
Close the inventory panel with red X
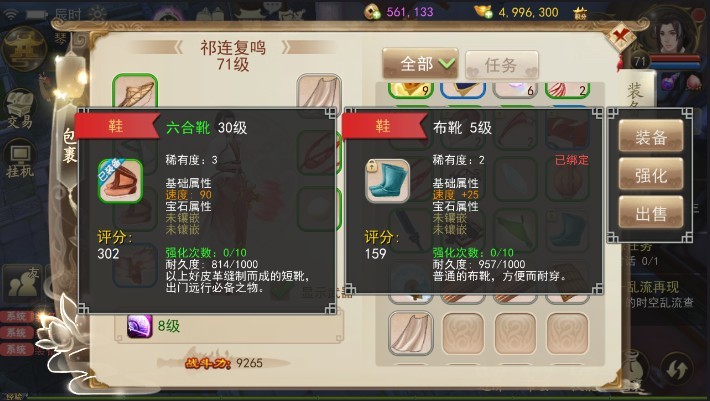620,37
